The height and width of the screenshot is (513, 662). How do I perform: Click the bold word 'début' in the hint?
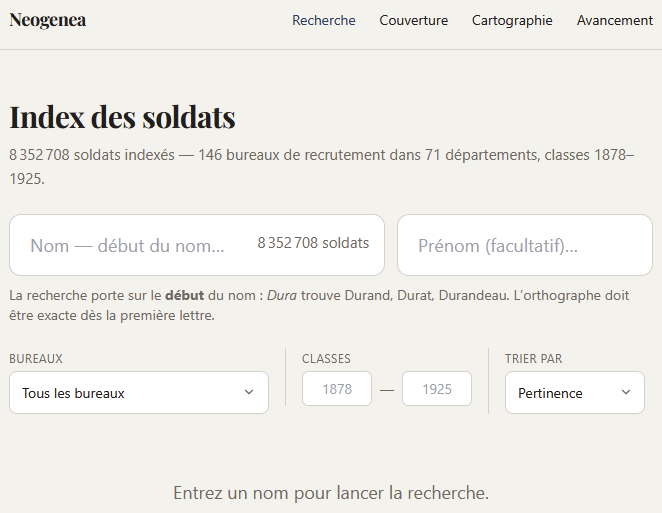point(184,295)
